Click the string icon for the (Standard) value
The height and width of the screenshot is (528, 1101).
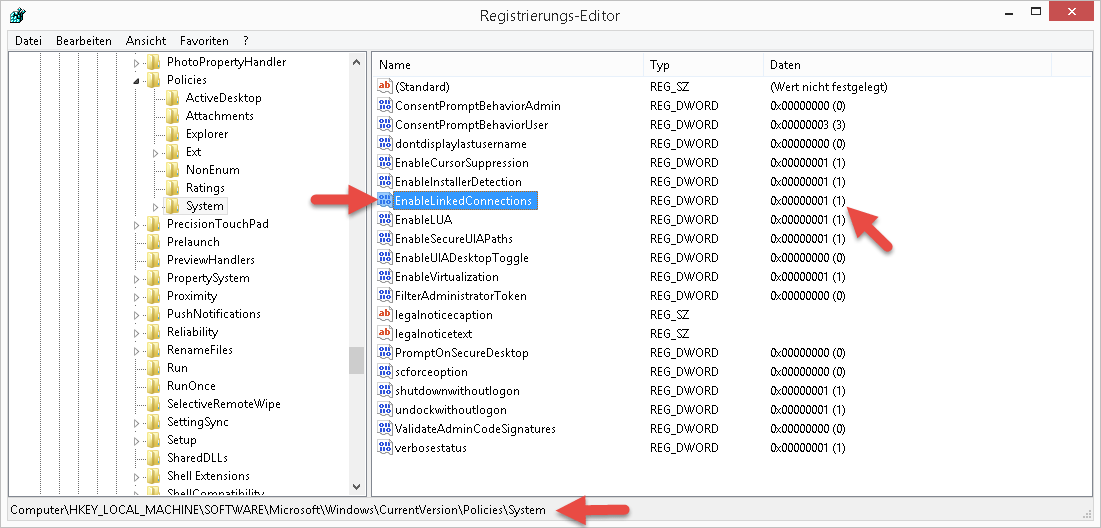[385, 87]
